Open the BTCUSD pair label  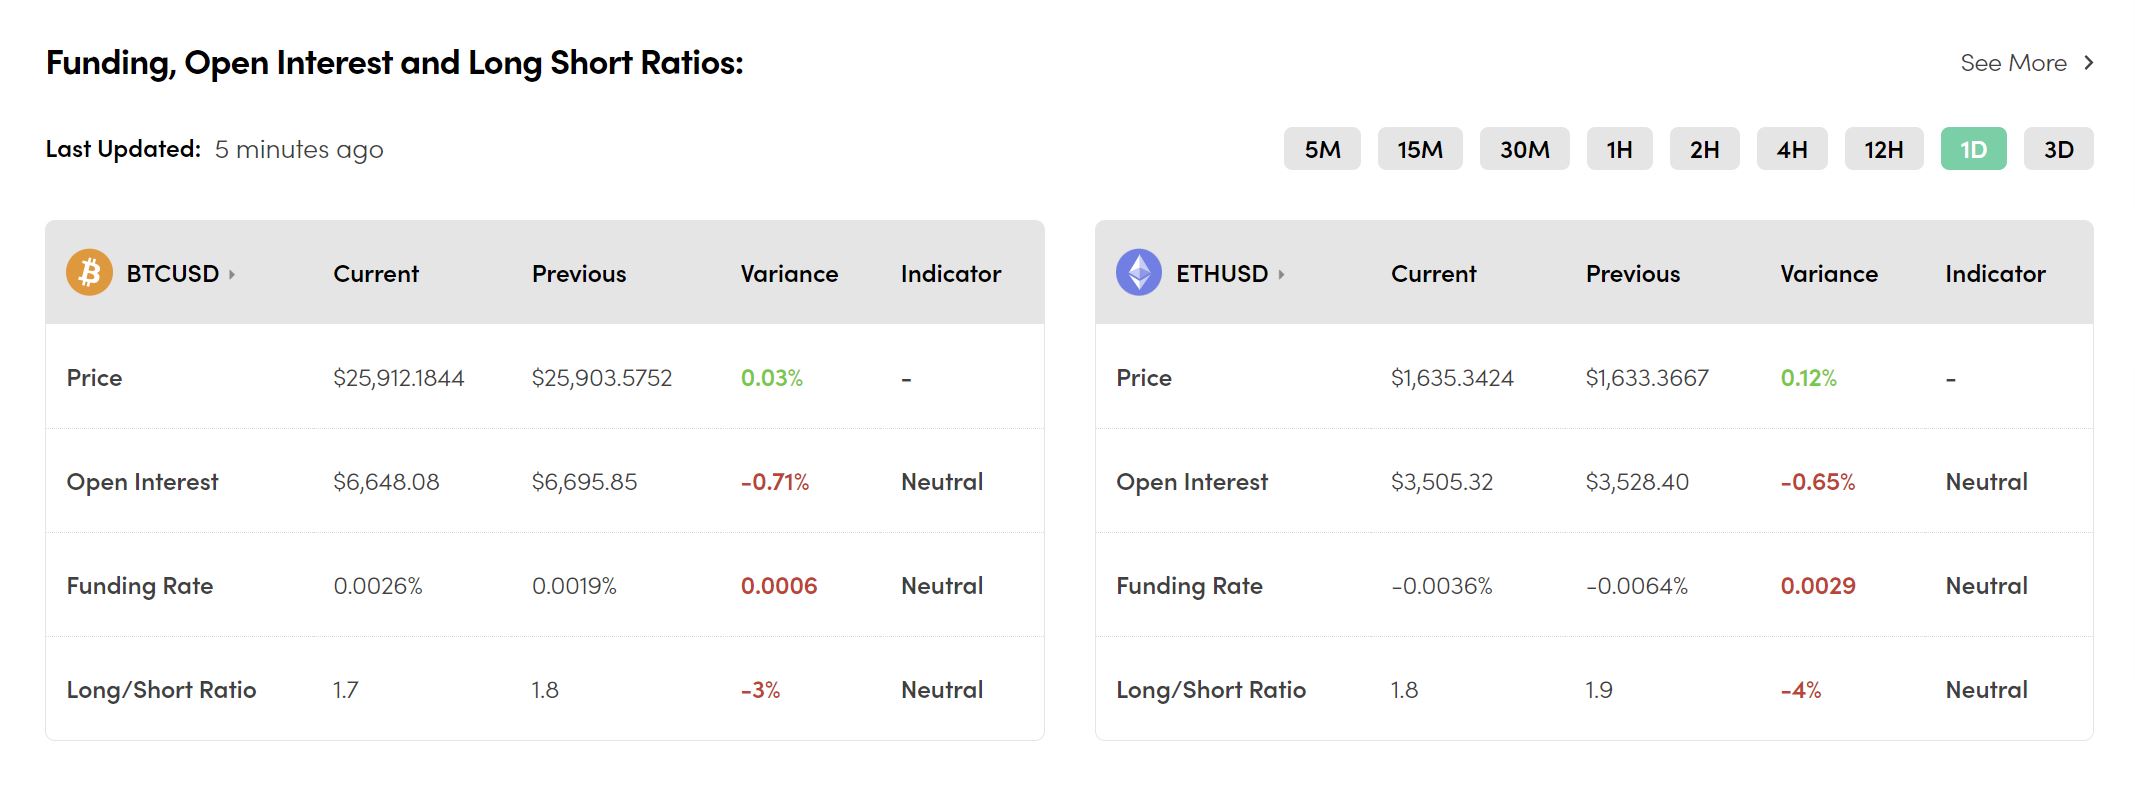172,274
